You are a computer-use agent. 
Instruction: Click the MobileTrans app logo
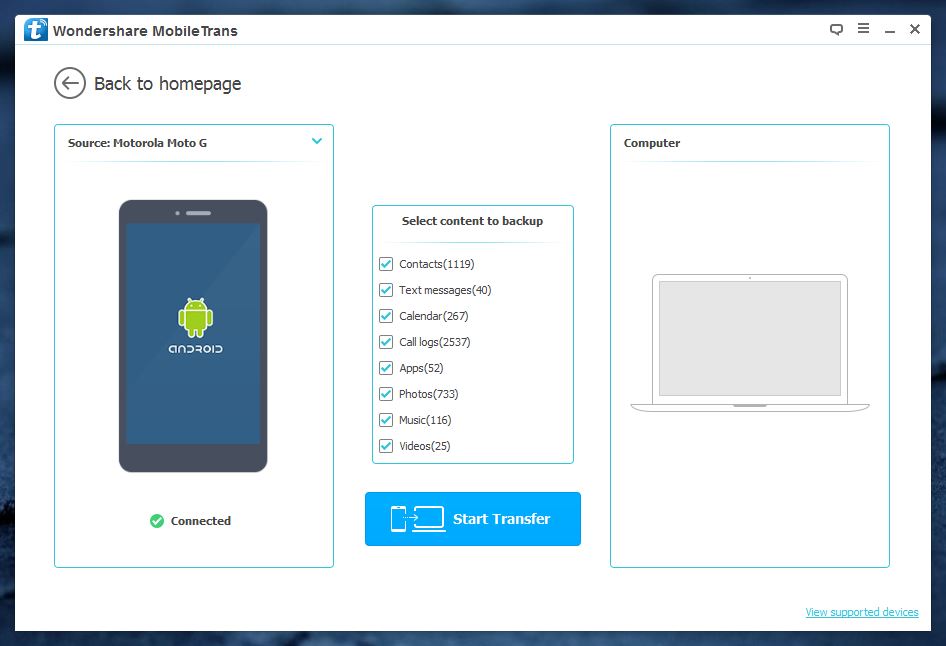pos(36,30)
